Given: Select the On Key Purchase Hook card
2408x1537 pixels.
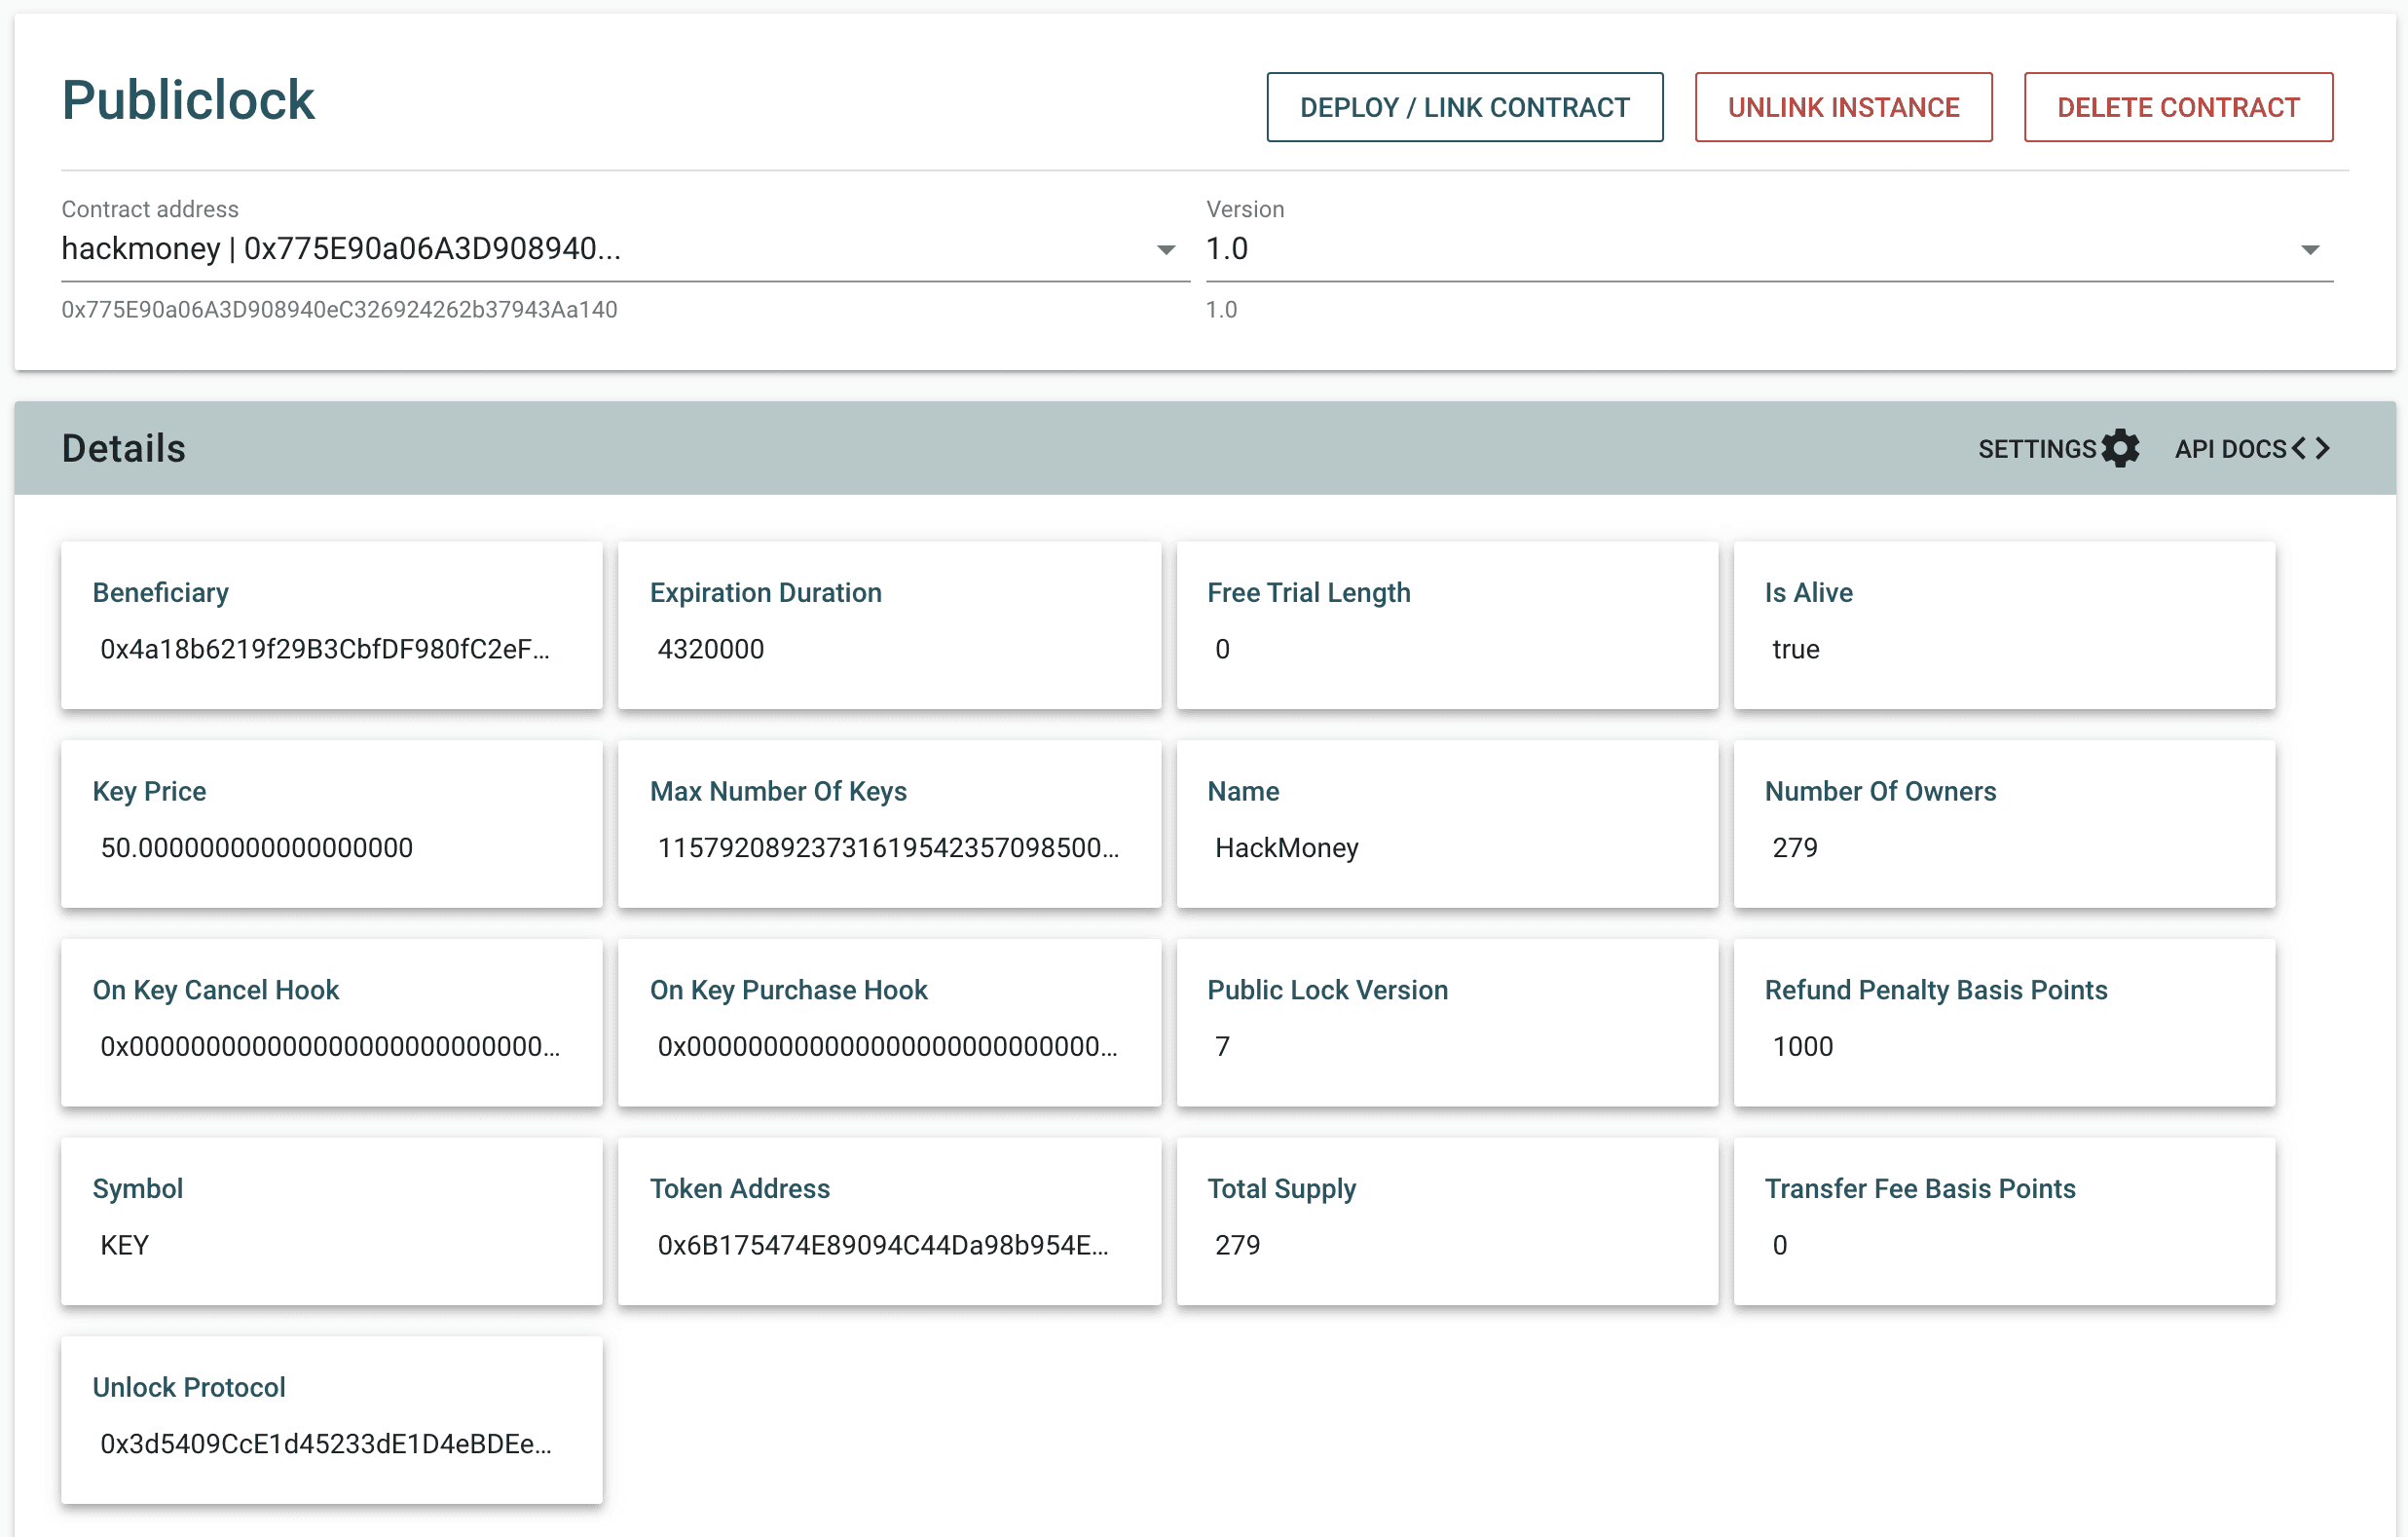Looking at the screenshot, I should [x=889, y=1022].
